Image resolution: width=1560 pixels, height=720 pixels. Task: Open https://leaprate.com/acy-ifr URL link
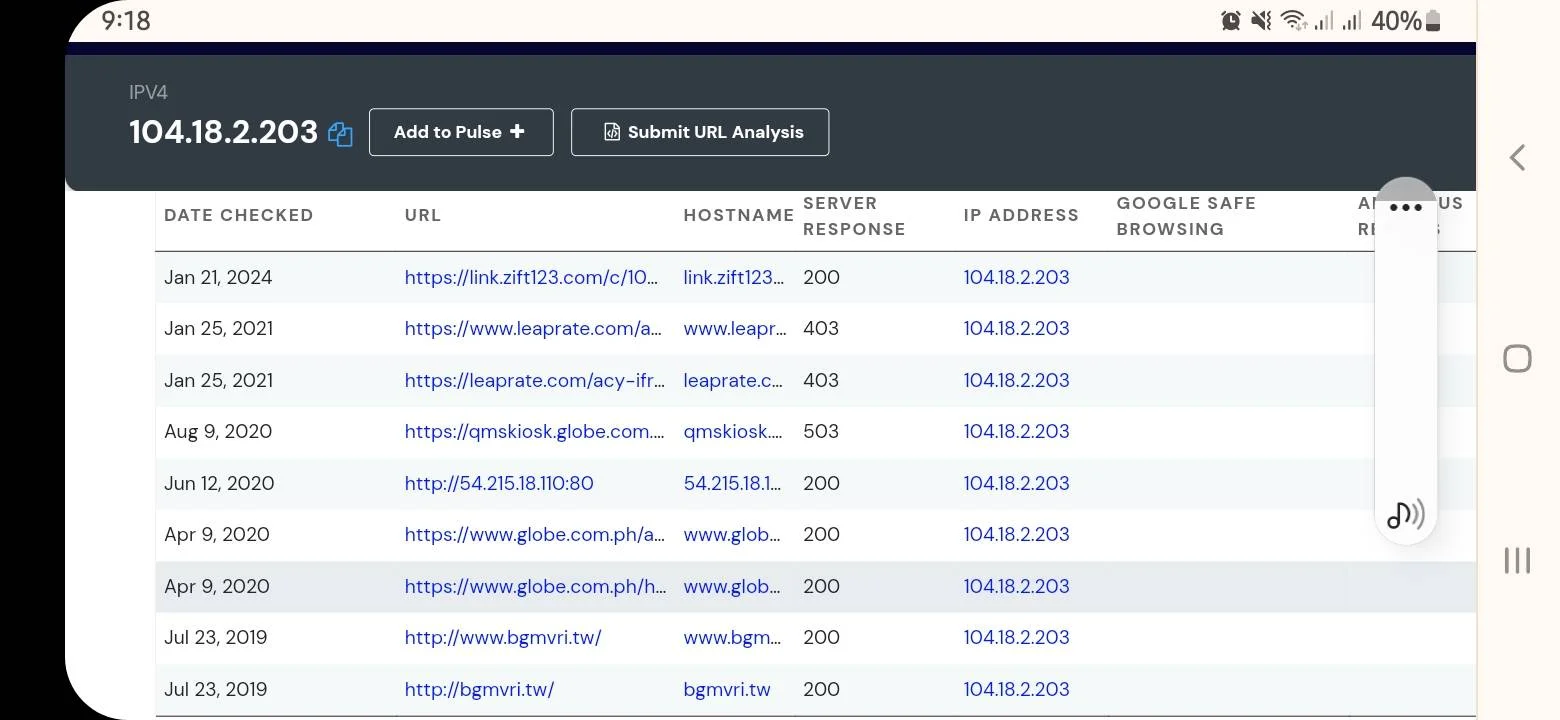tap(534, 380)
